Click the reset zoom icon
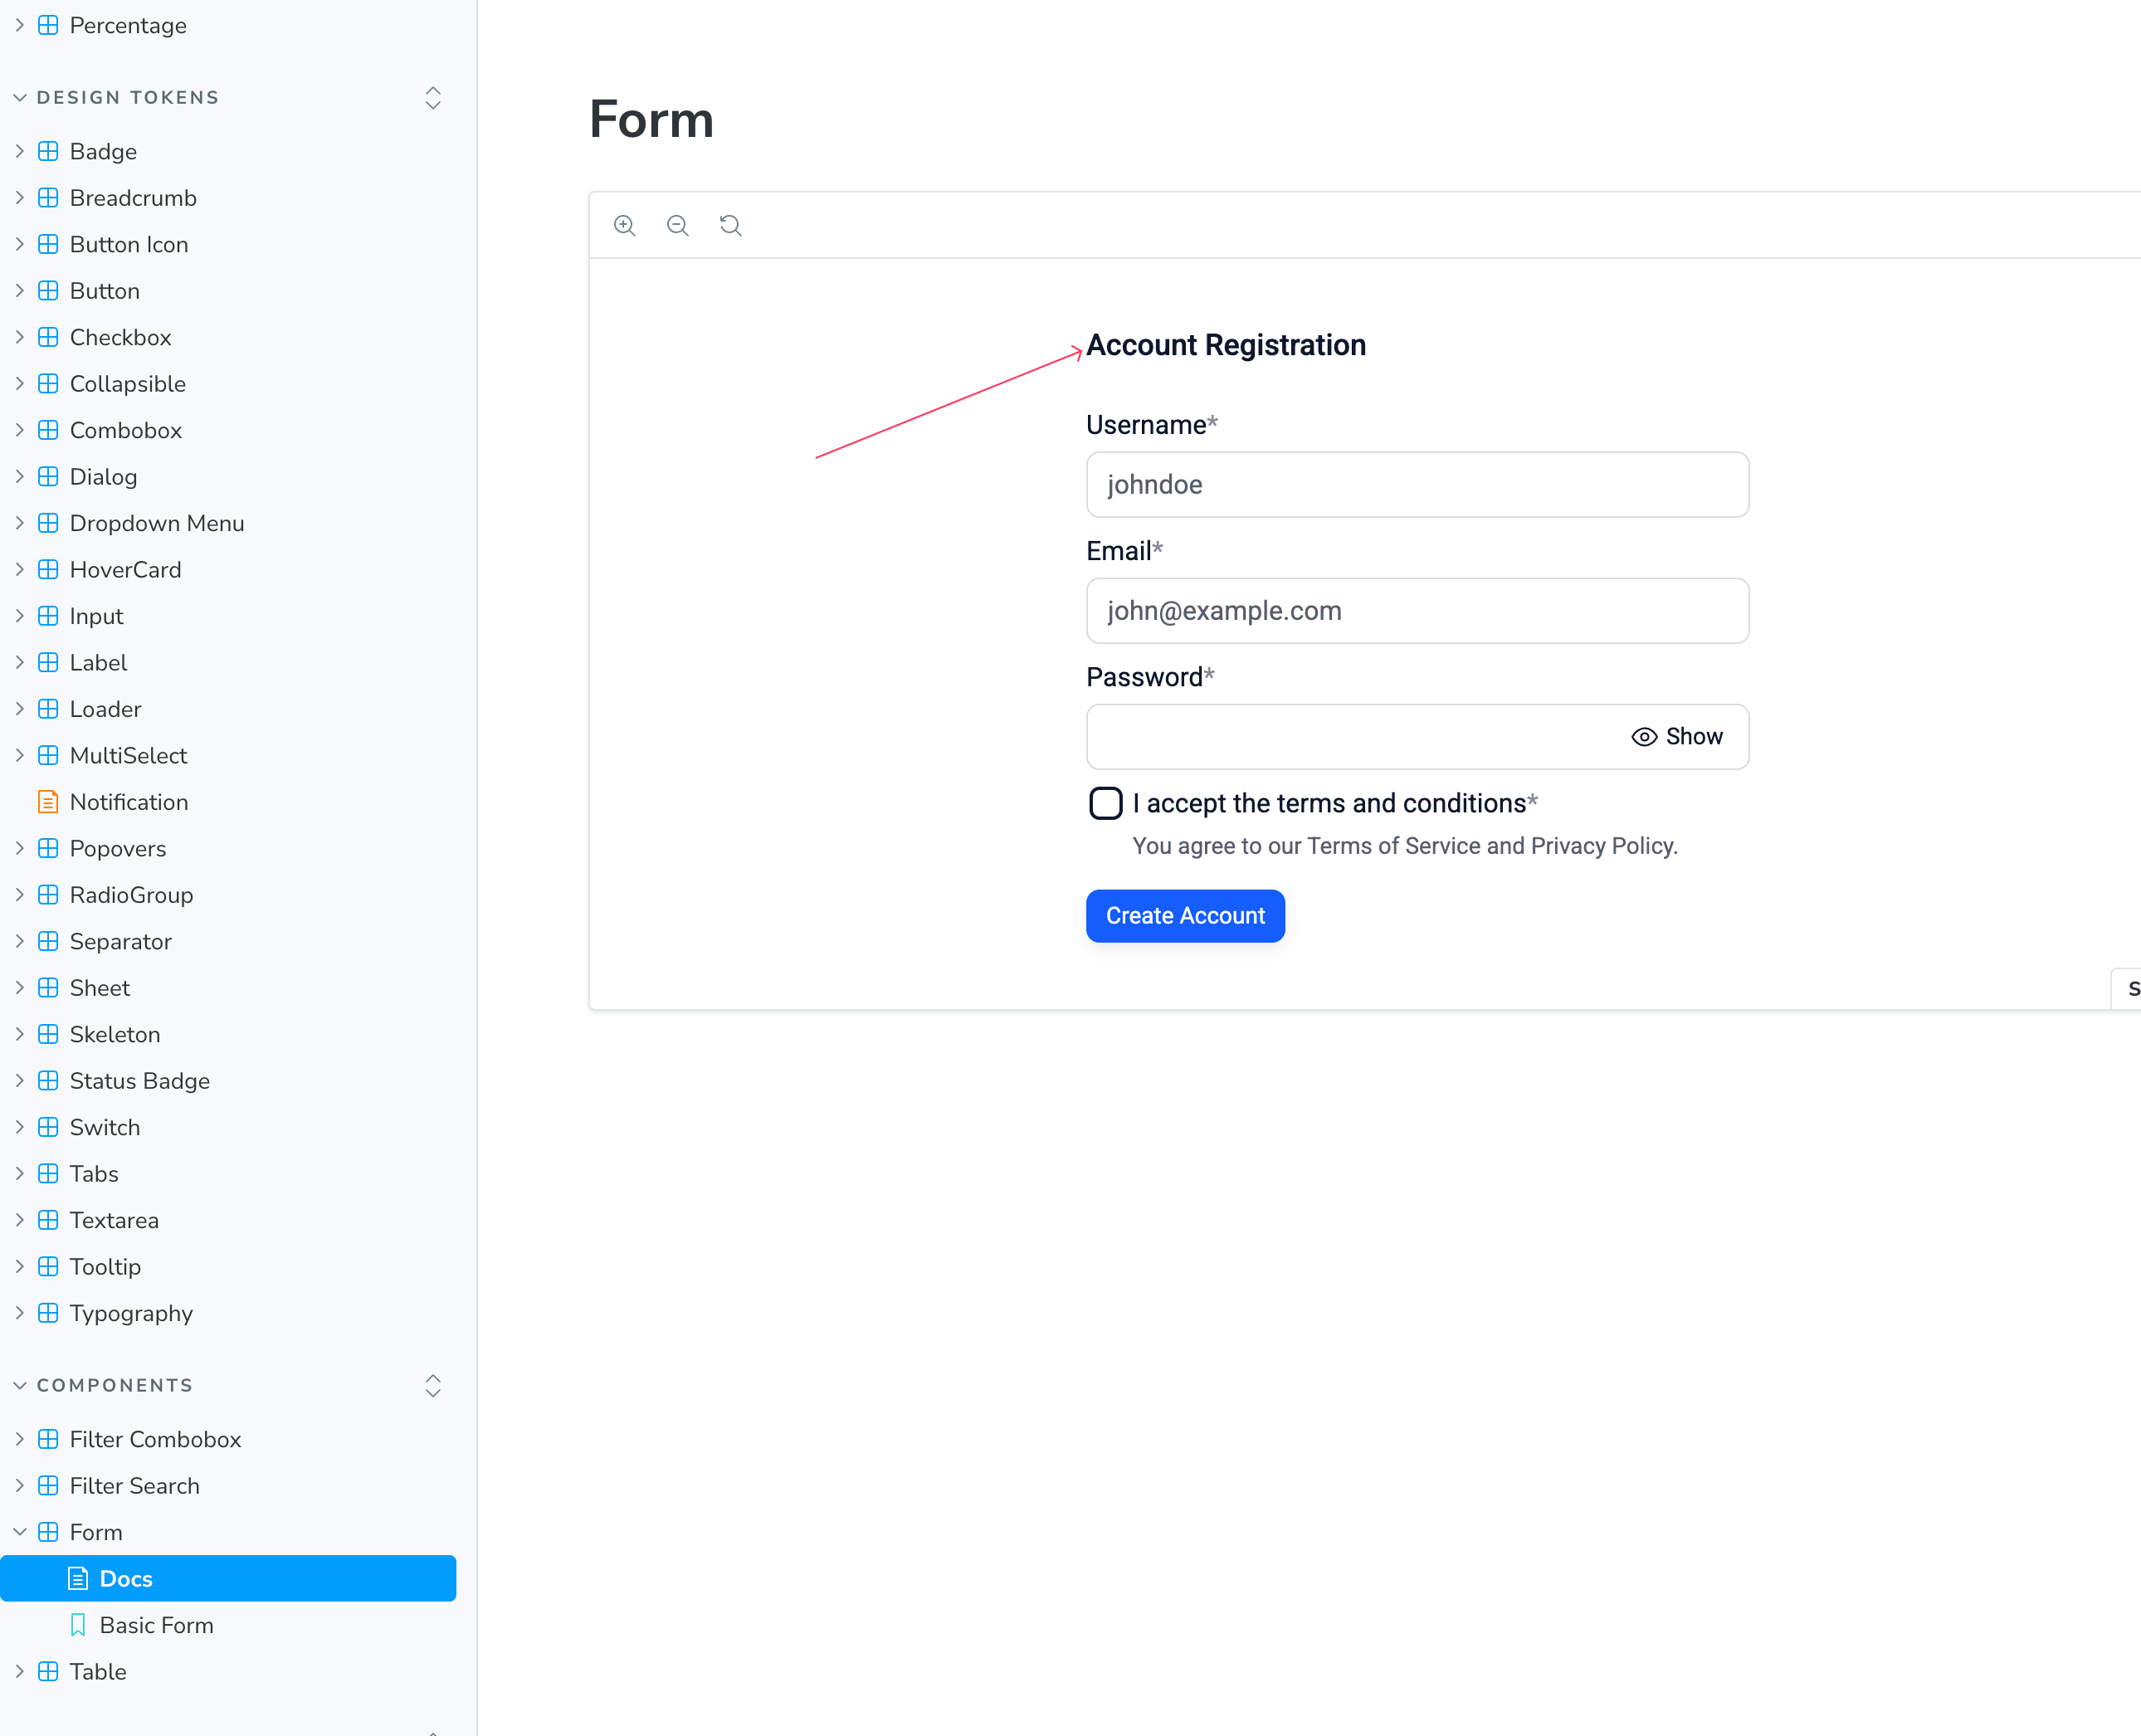 pos(731,225)
